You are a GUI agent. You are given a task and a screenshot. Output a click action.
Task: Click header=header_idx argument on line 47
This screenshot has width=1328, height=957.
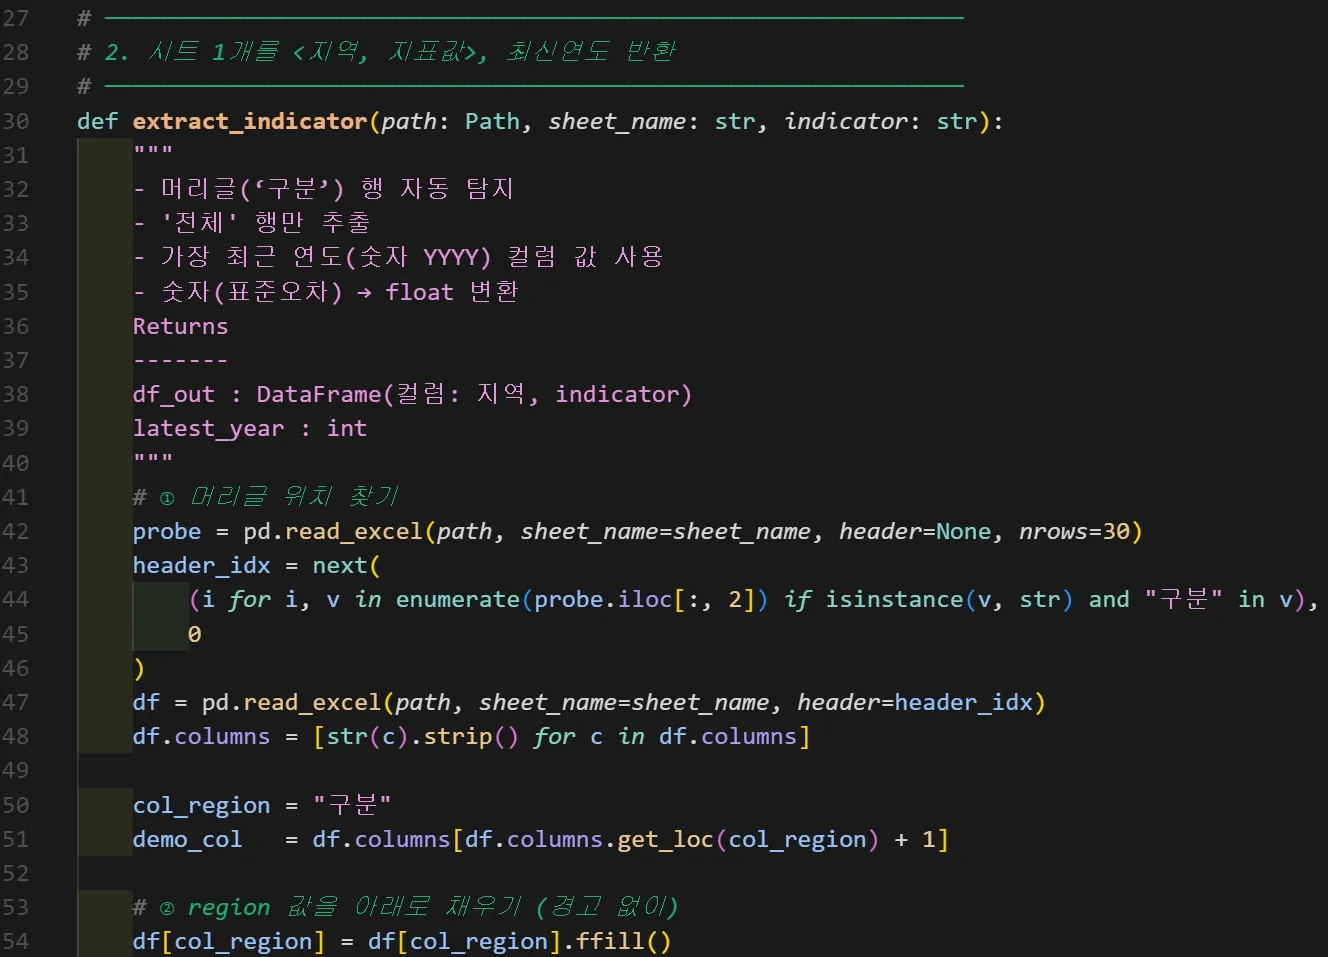click(914, 702)
